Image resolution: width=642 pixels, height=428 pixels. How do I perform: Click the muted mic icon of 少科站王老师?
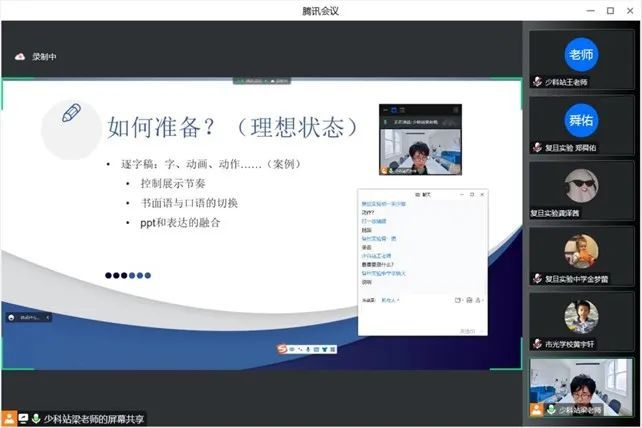[x=537, y=82]
